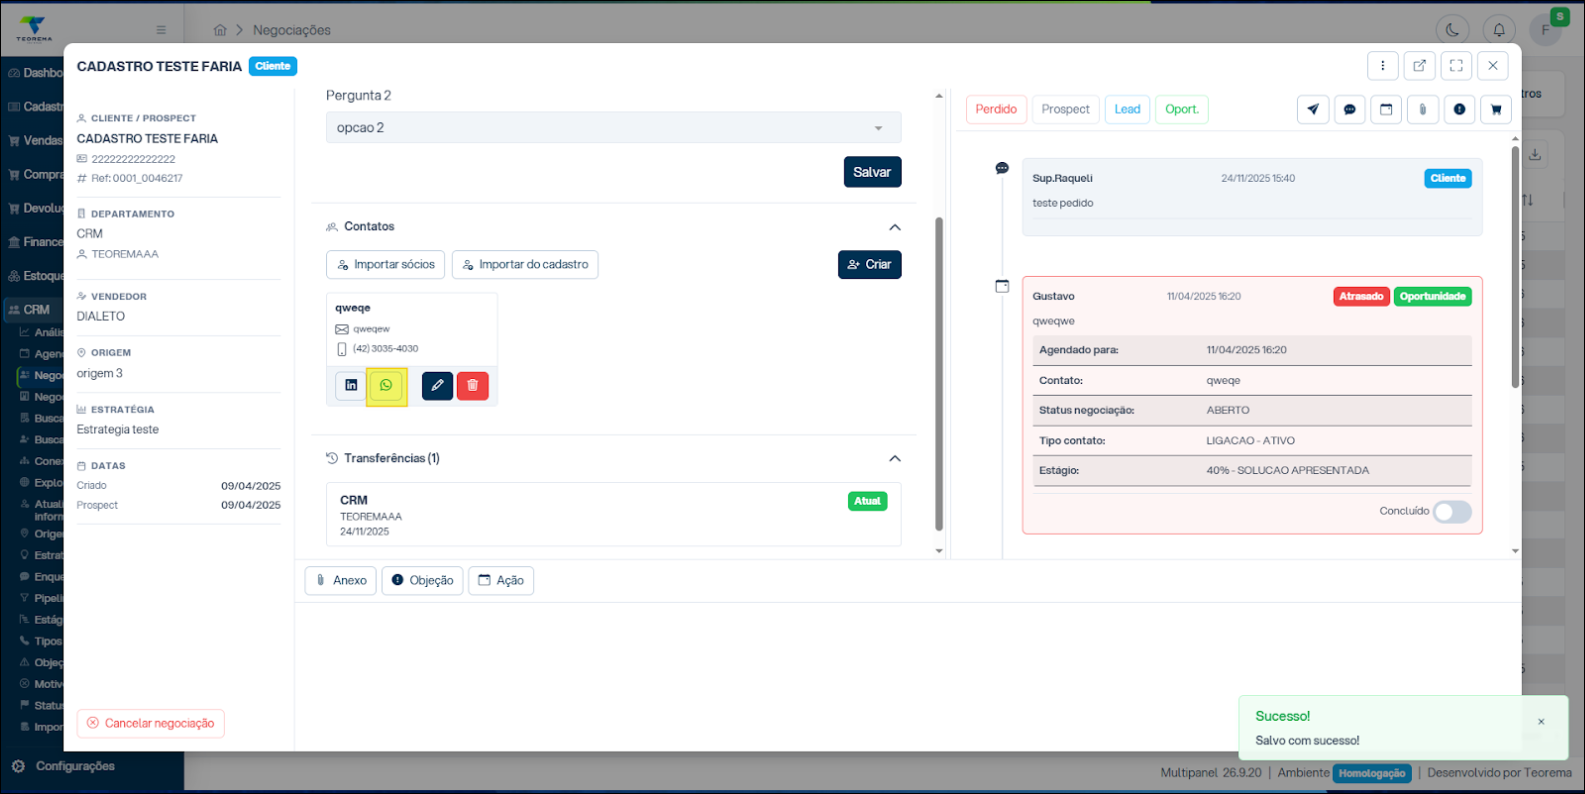Click the Ação button

(x=501, y=581)
